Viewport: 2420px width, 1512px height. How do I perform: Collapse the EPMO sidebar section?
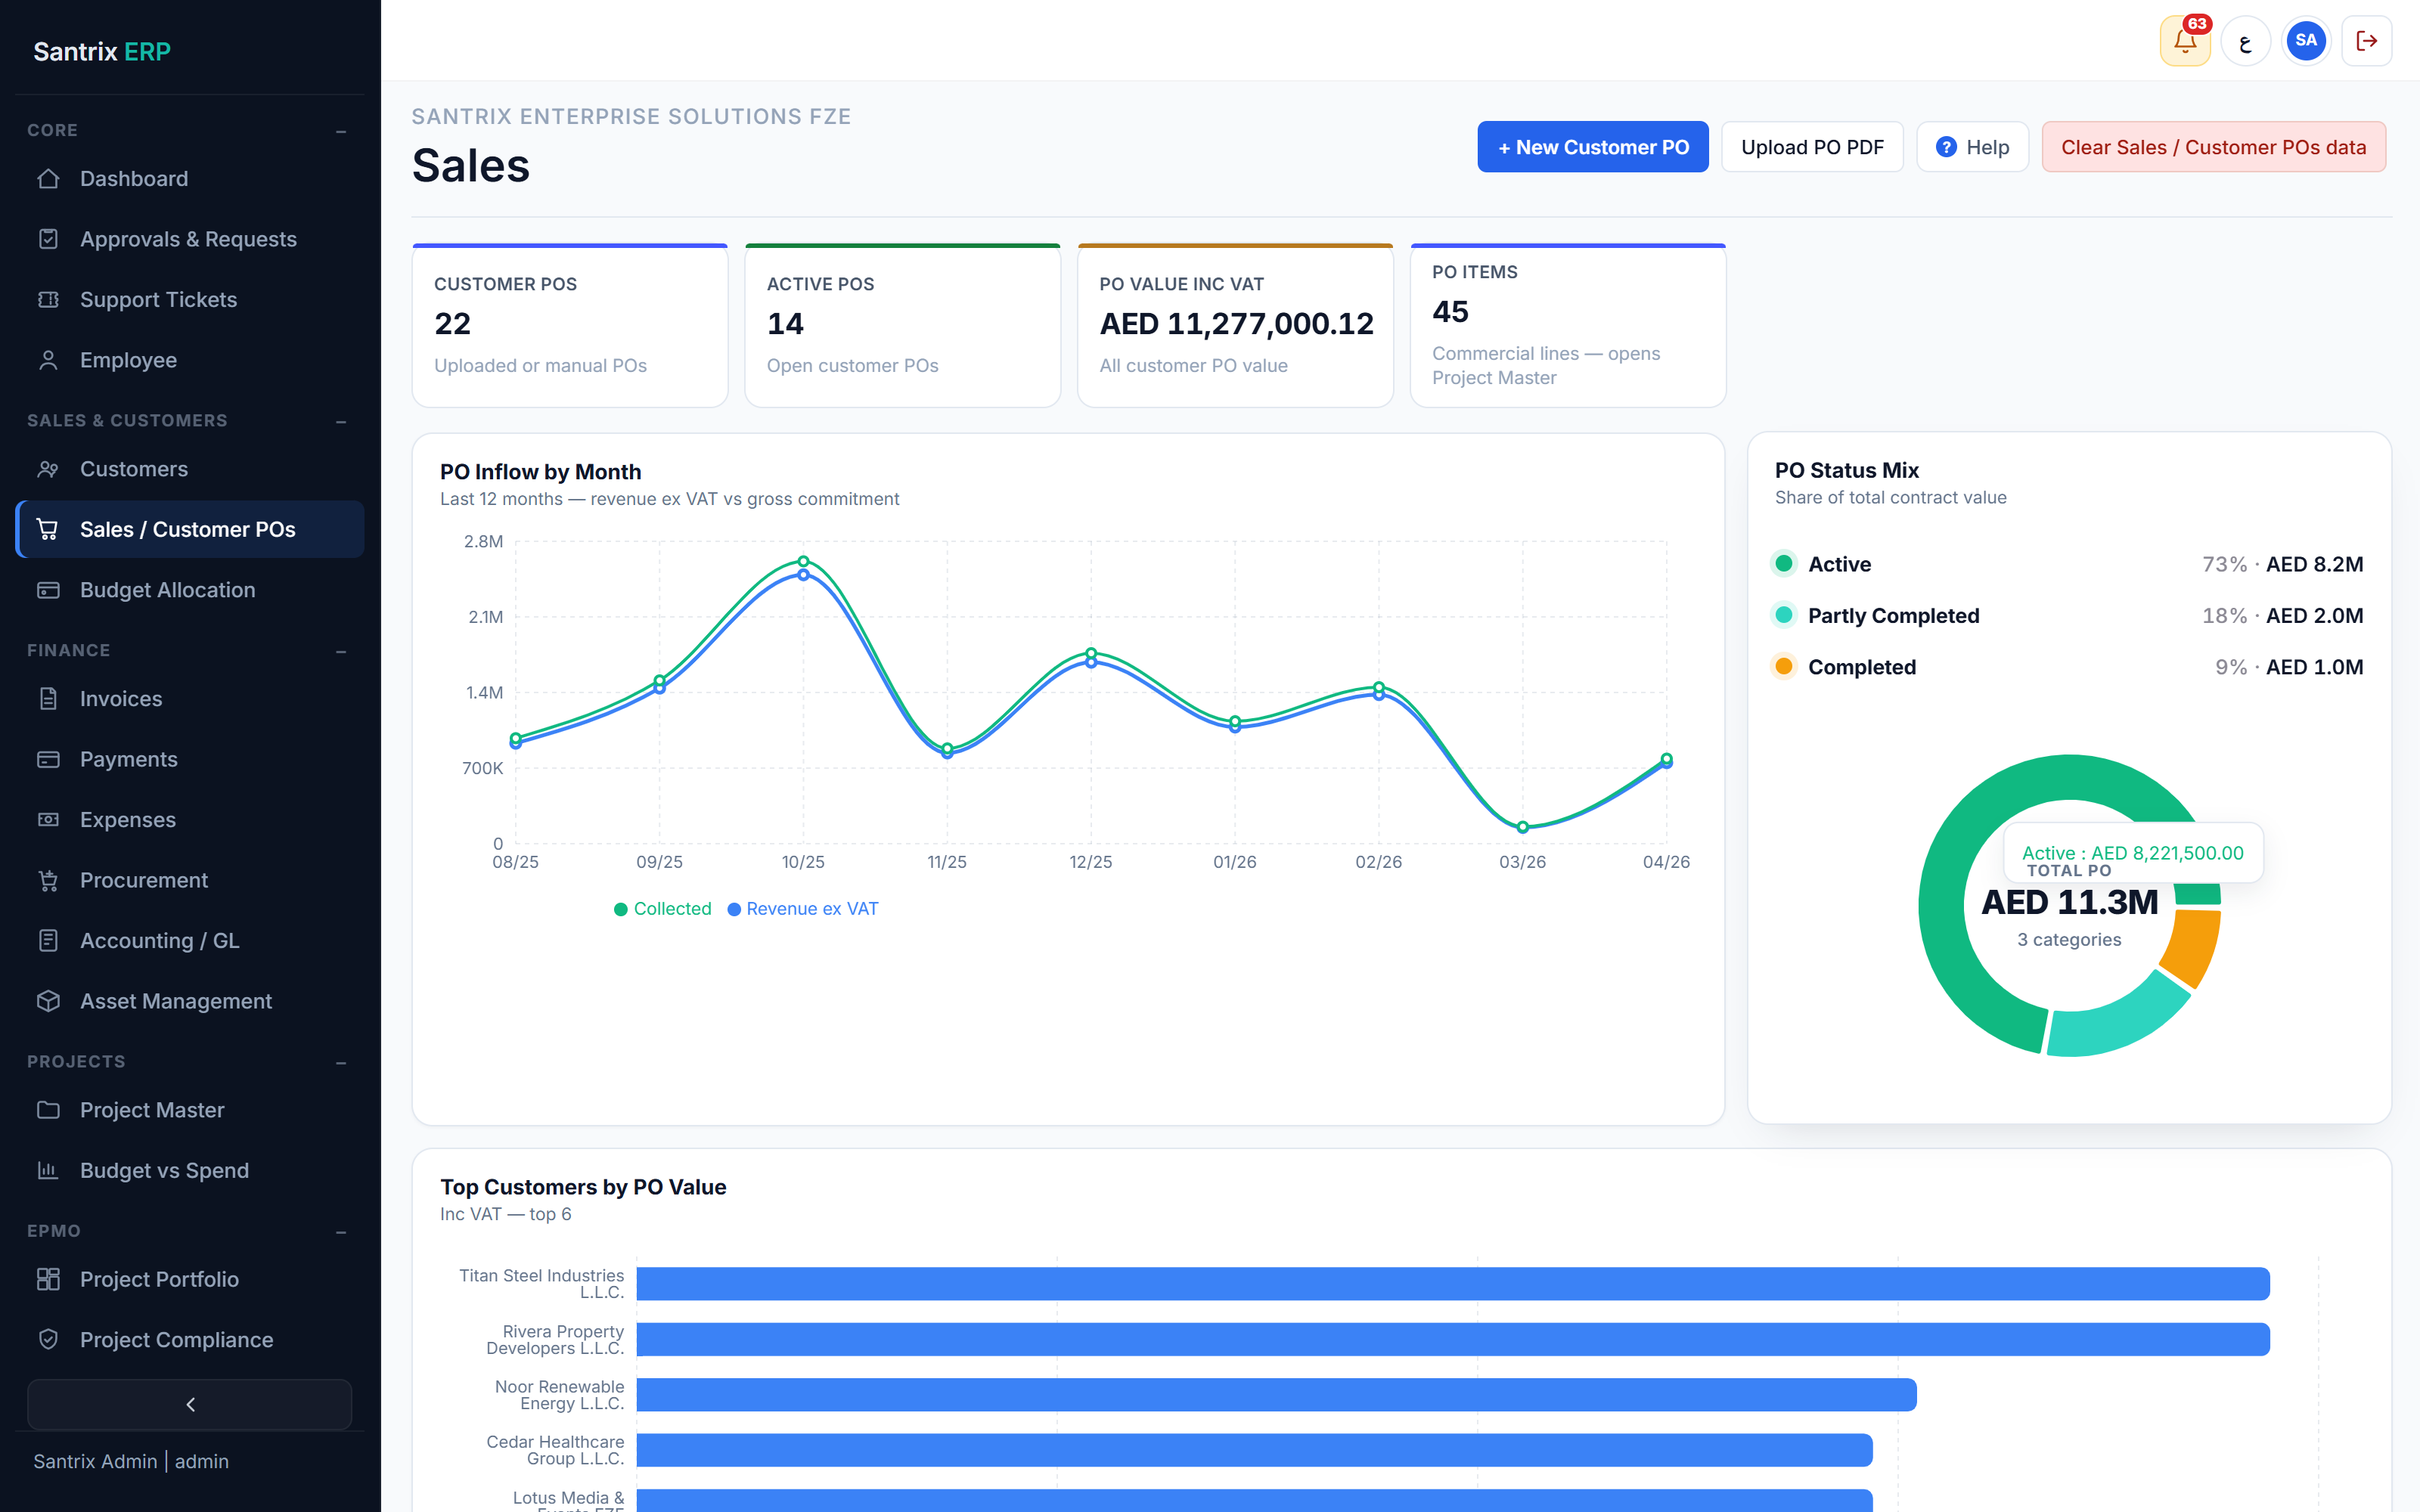click(341, 1232)
